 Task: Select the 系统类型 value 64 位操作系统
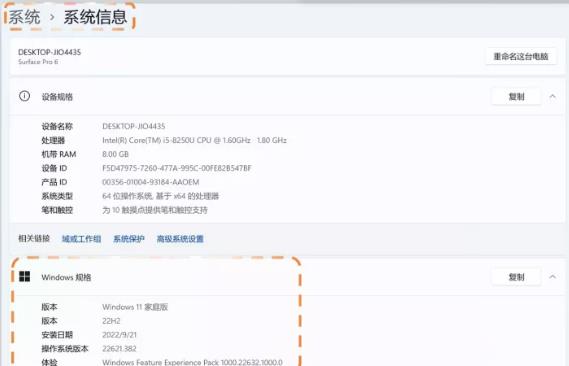click(x=160, y=196)
